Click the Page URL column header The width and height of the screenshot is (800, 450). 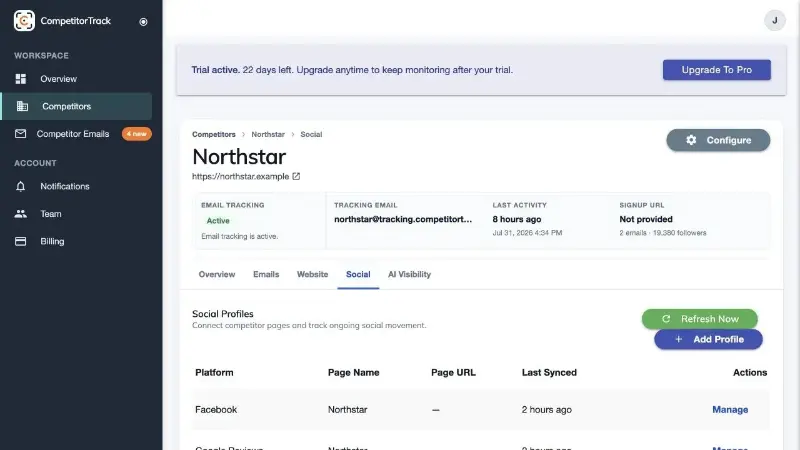click(453, 372)
